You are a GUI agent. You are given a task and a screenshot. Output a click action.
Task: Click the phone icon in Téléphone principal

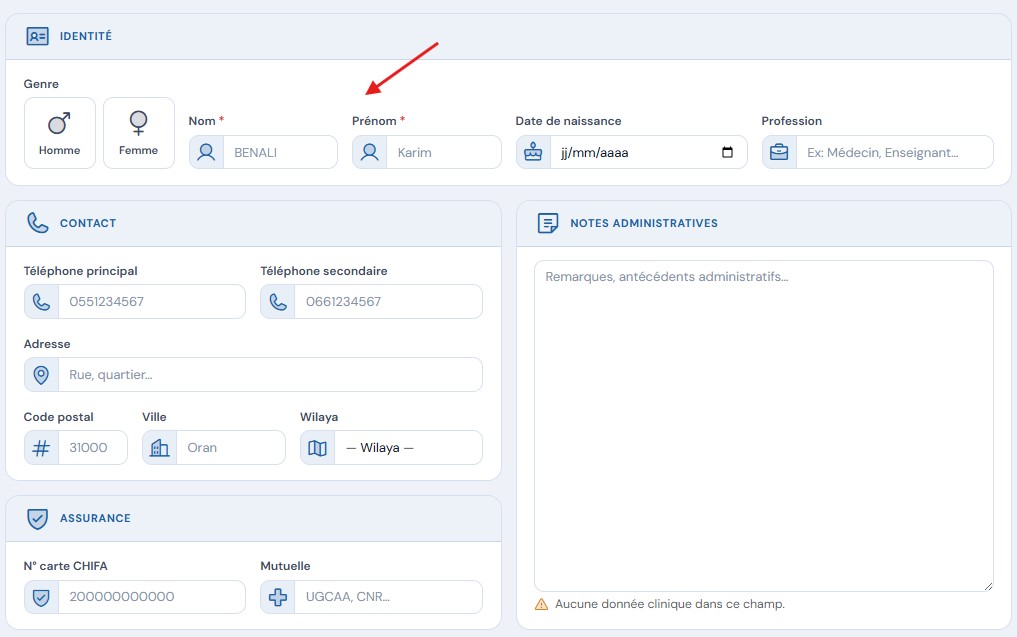(x=42, y=302)
